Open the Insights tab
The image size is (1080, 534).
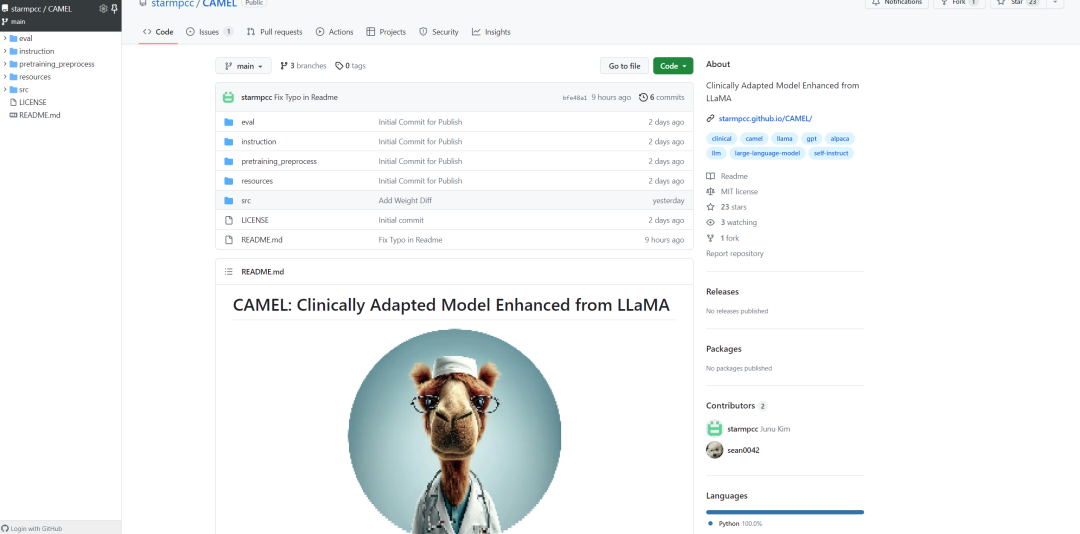coord(491,32)
